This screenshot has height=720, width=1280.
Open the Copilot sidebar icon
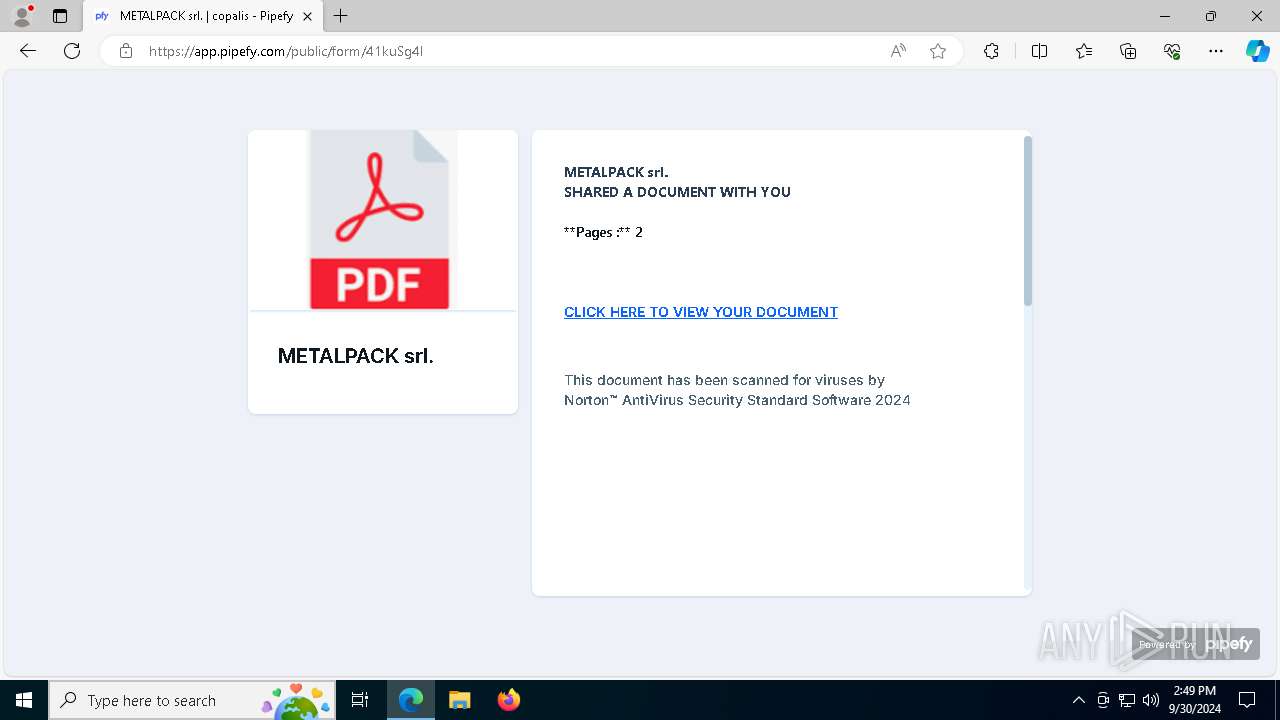pyautogui.click(x=1257, y=51)
